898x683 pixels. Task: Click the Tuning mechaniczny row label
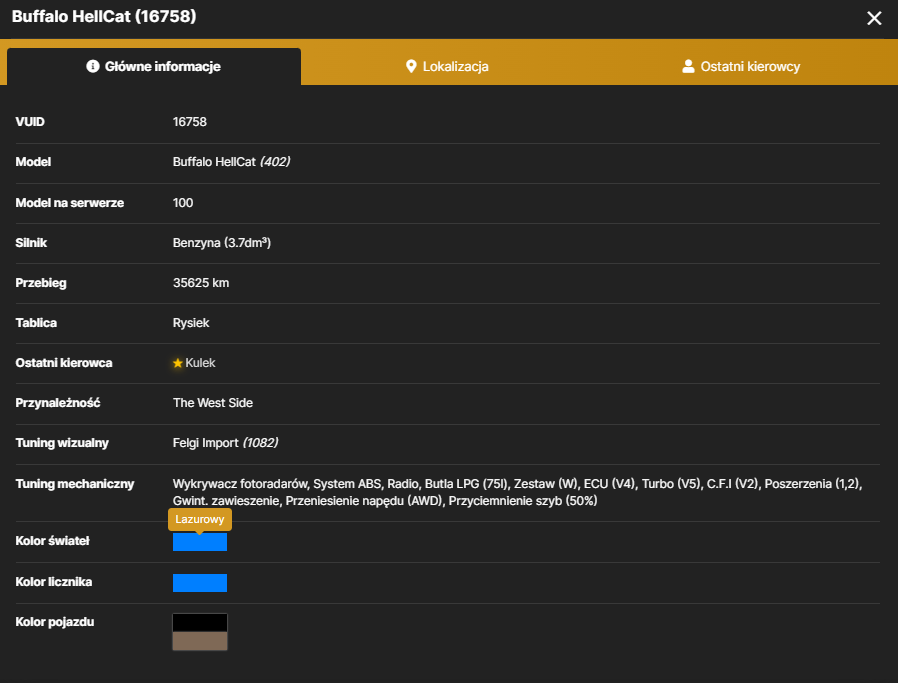(x=74, y=484)
